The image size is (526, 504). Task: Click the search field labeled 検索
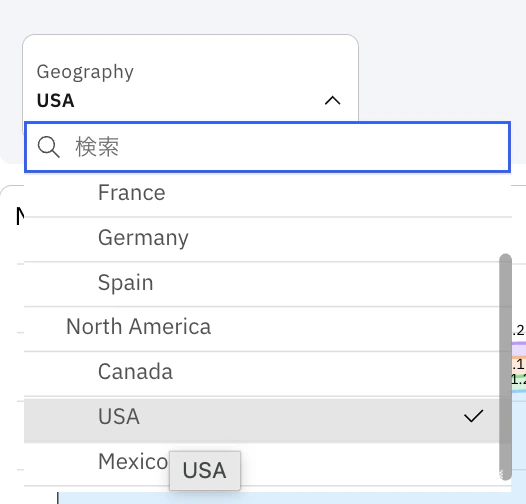click(x=267, y=147)
